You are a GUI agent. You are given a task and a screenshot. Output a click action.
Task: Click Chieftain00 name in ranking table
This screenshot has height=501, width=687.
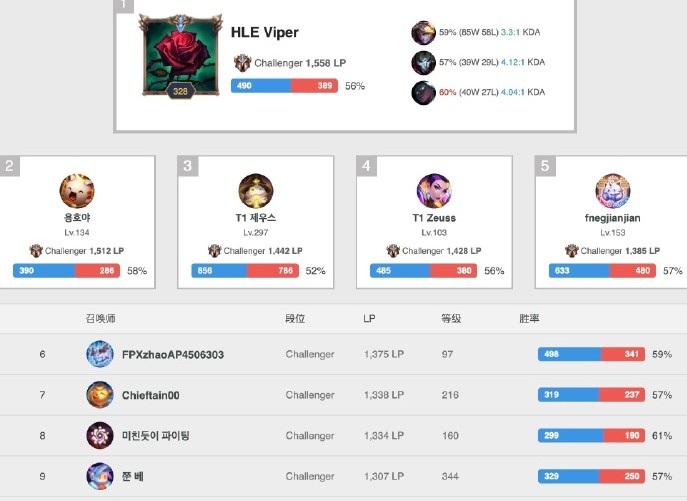tap(151, 395)
